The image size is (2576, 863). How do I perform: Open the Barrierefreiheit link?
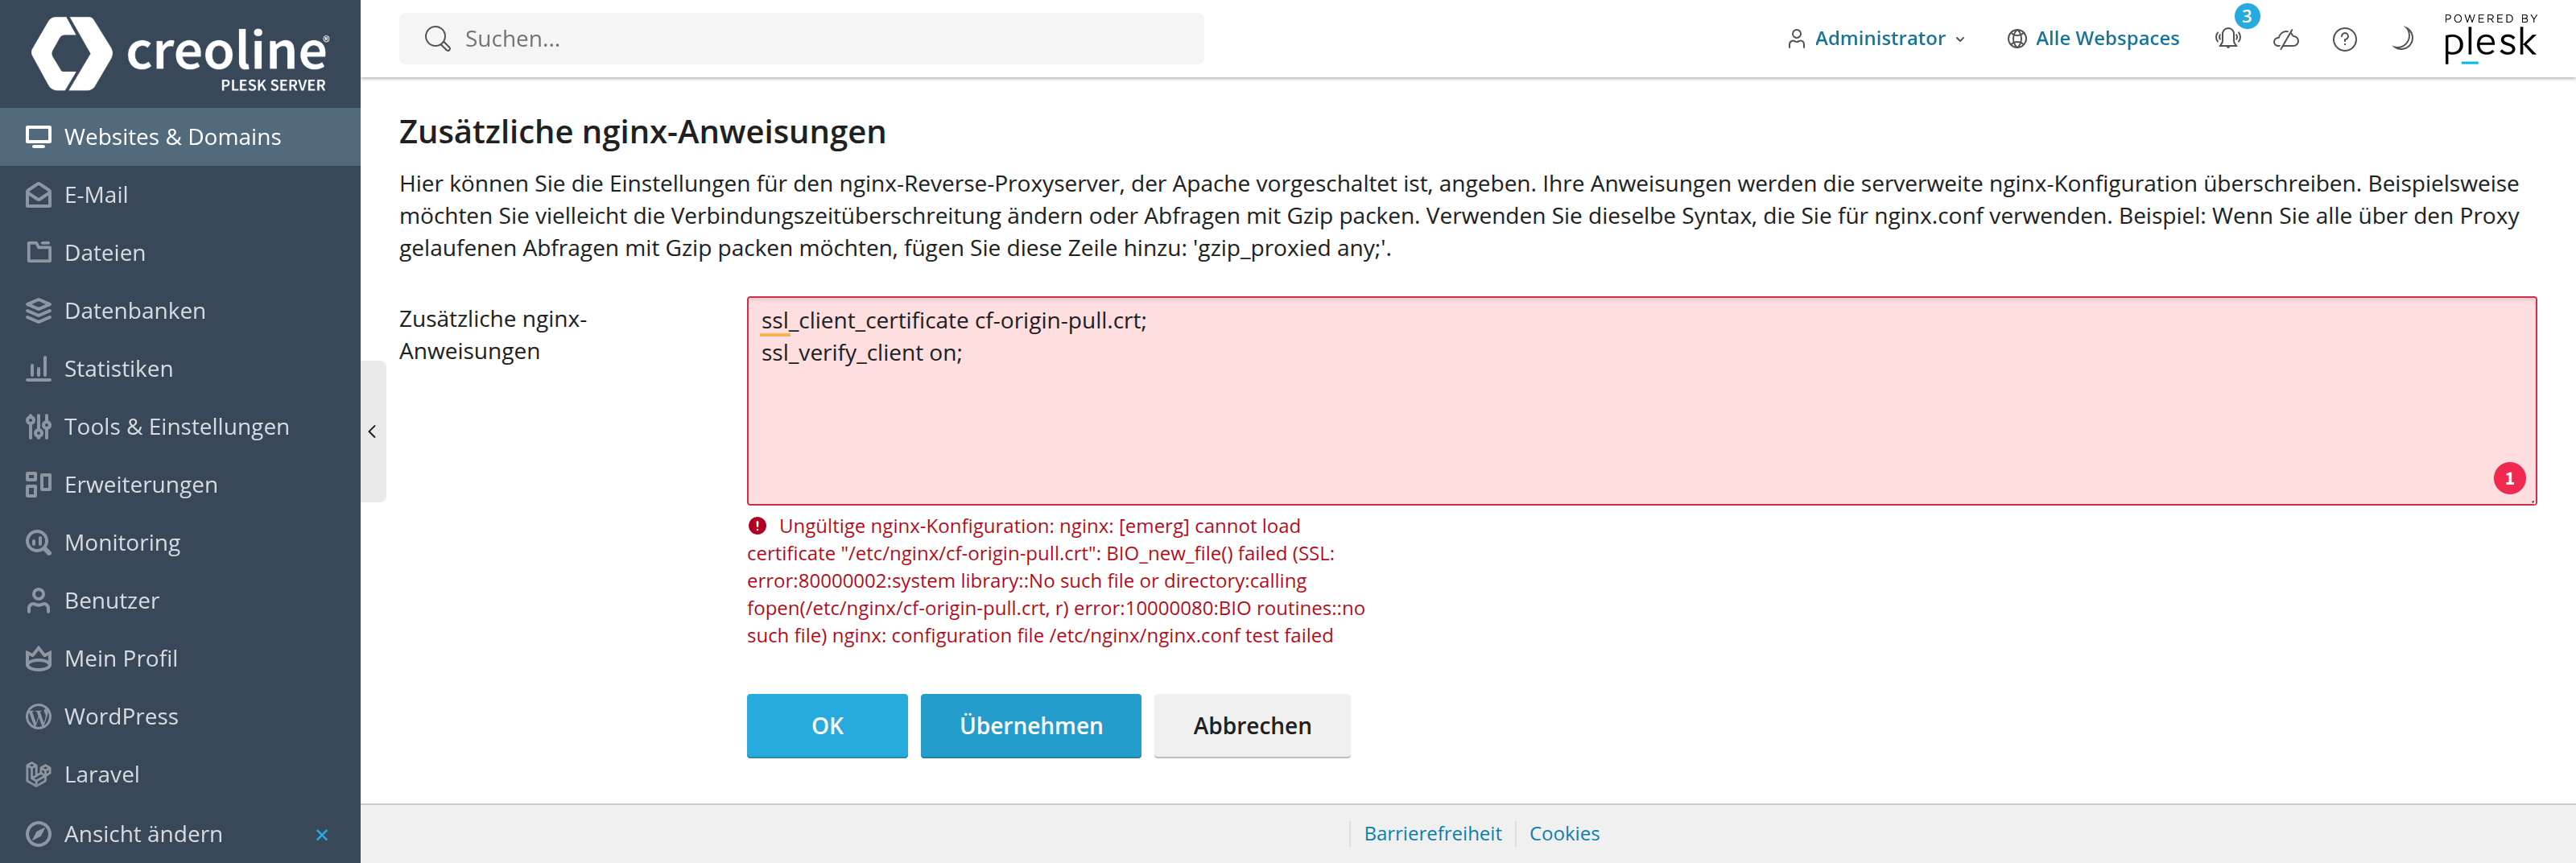(x=1432, y=834)
